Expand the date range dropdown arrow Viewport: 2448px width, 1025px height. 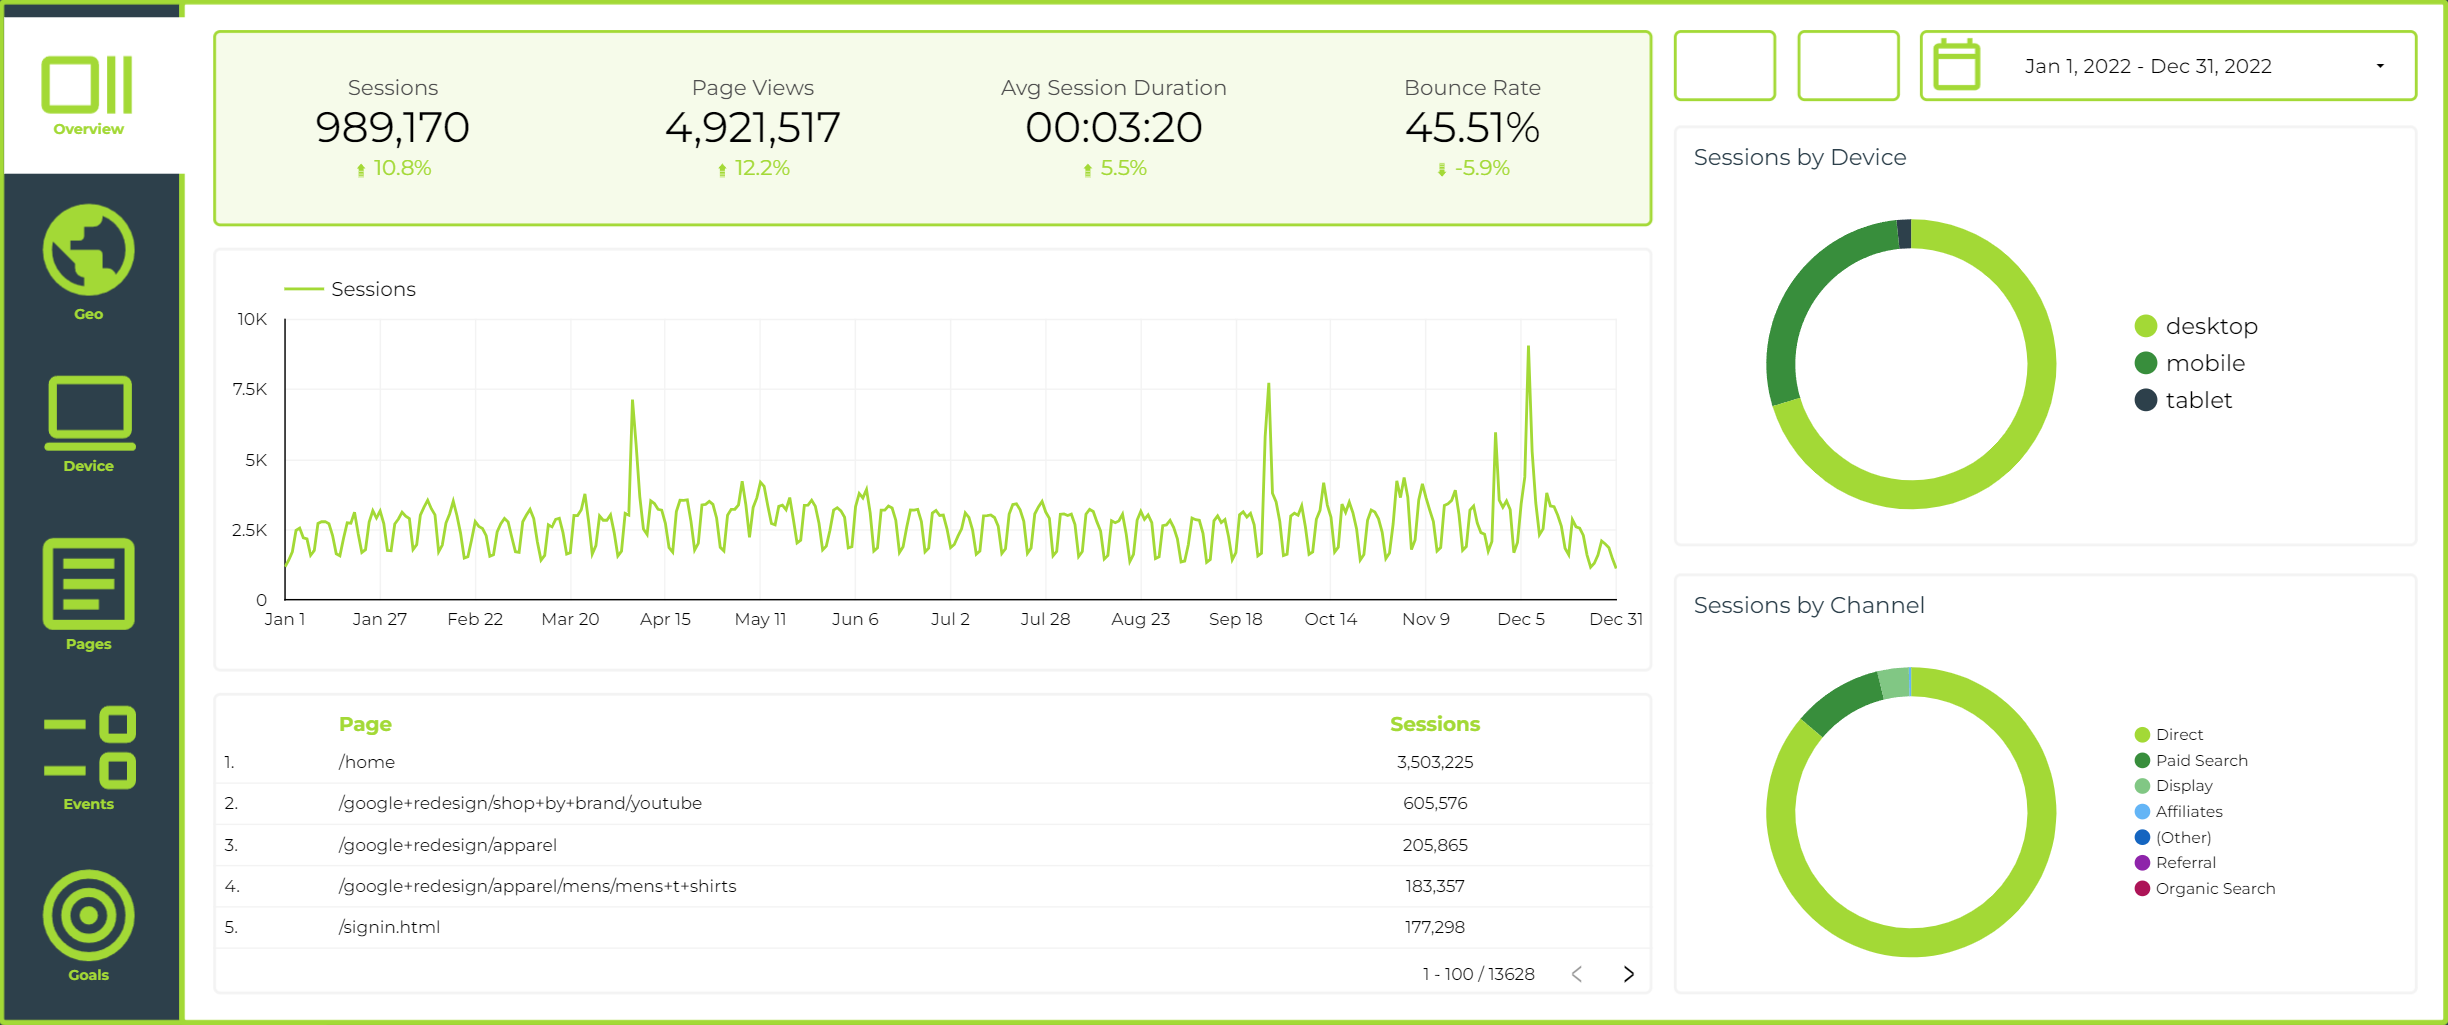coord(2380,66)
